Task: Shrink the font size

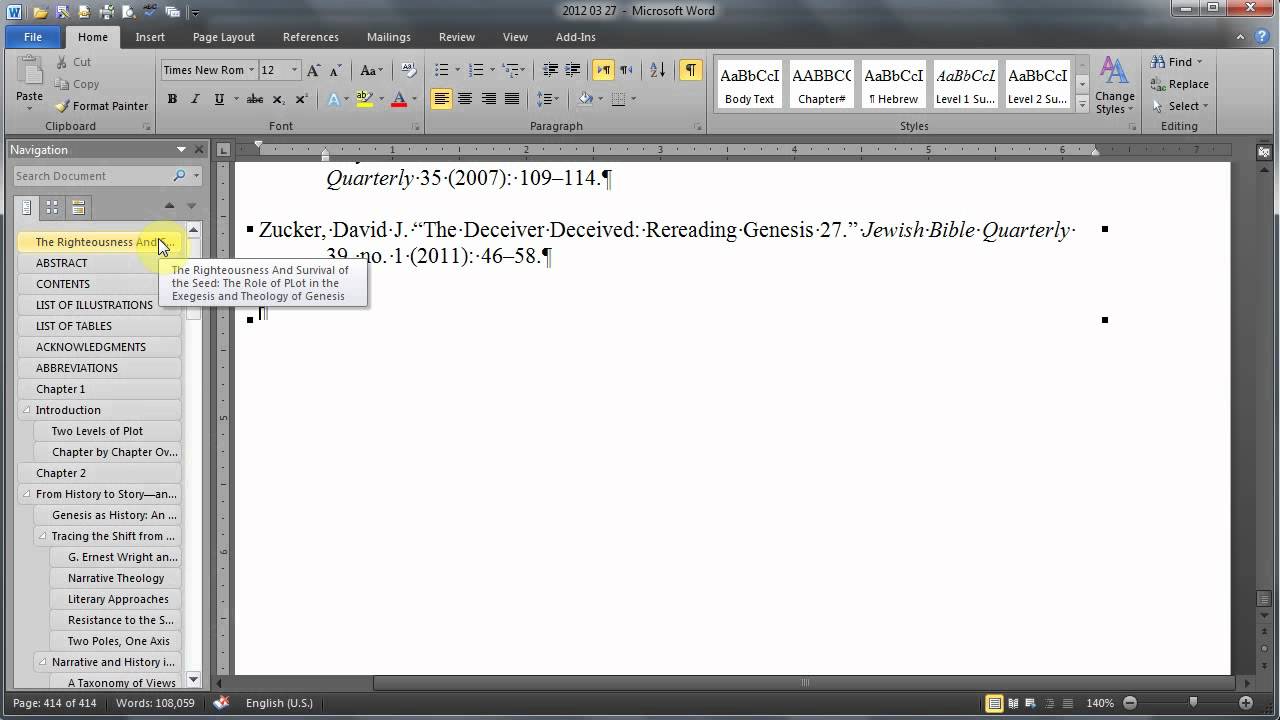Action: pos(335,70)
